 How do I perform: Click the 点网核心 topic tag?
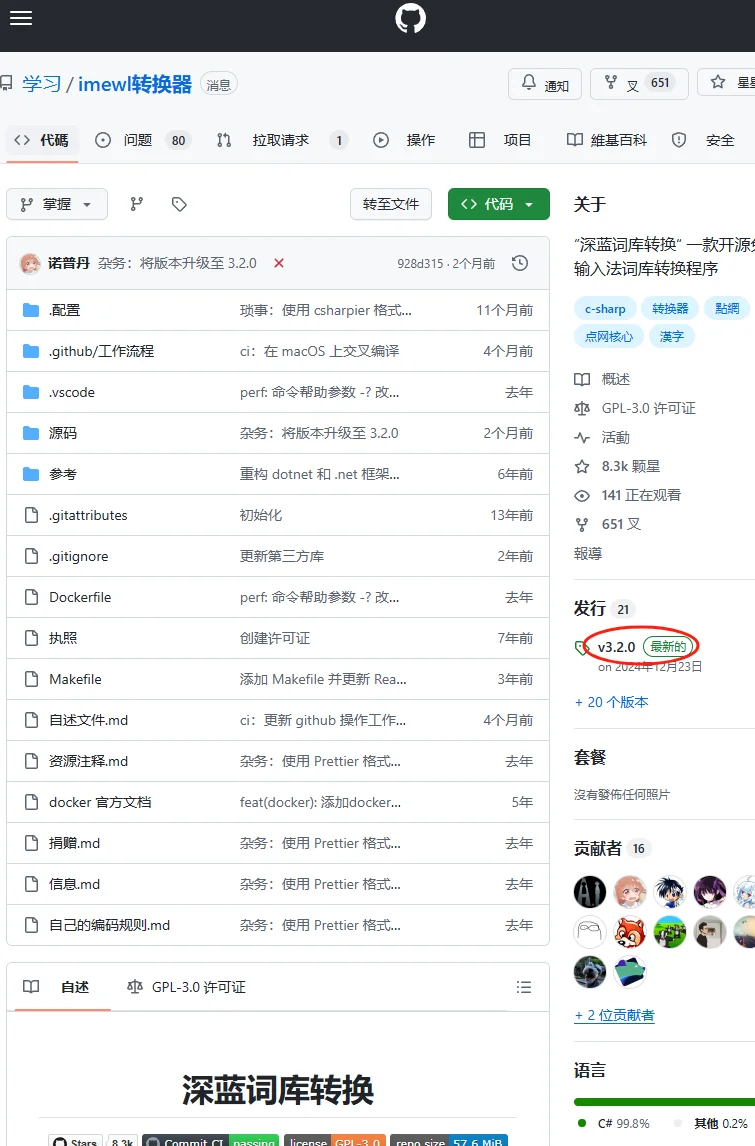(x=609, y=336)
